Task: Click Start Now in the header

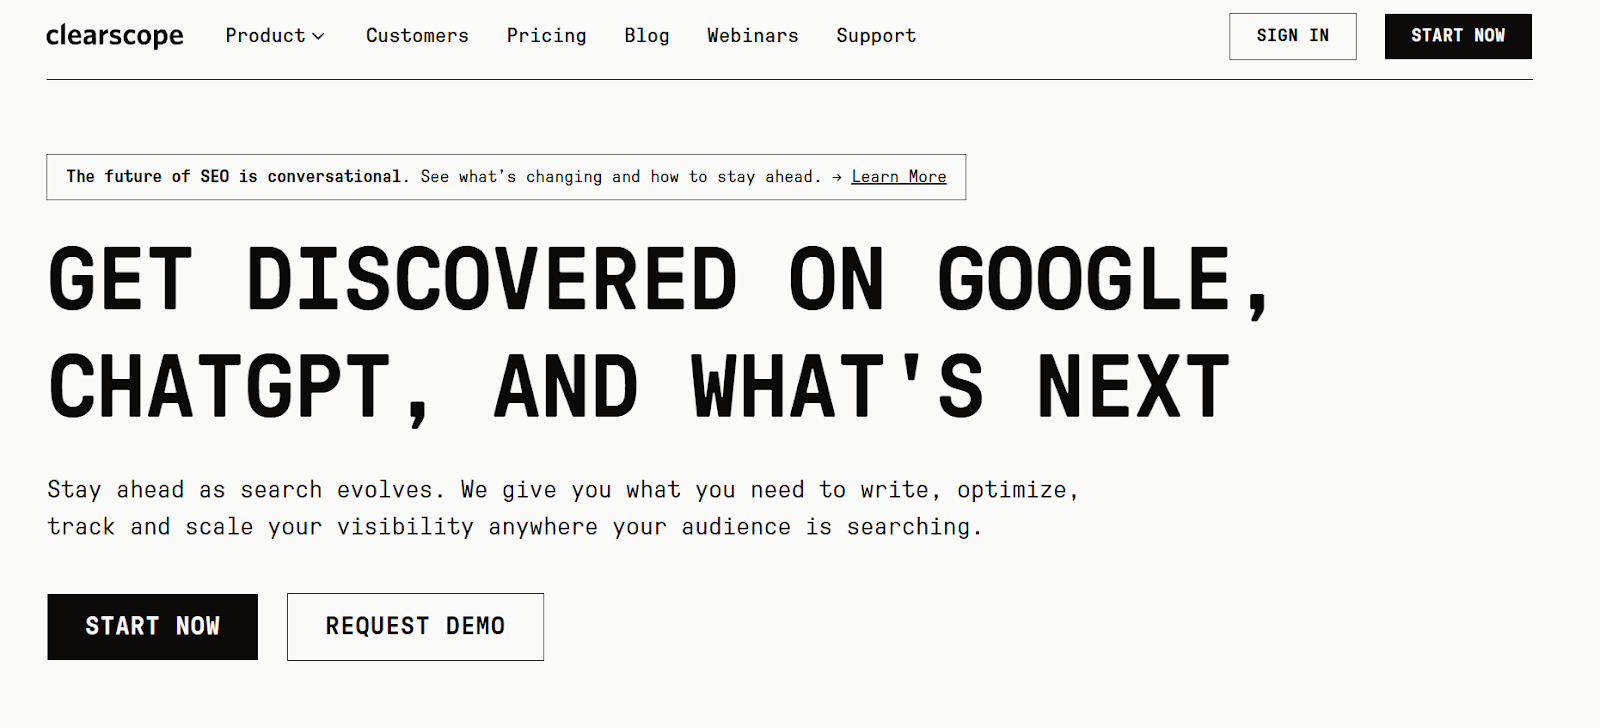Action: [1458, 36]
